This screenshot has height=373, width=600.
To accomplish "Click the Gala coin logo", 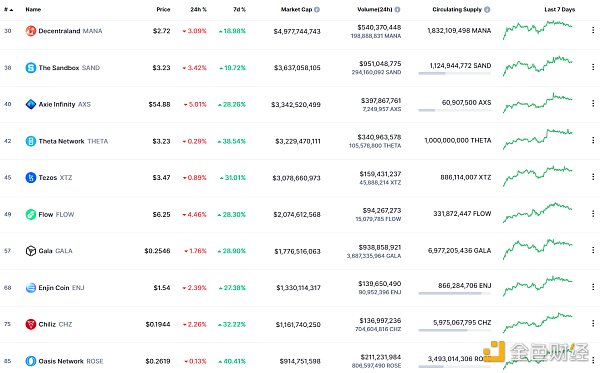I will point(31,251).
